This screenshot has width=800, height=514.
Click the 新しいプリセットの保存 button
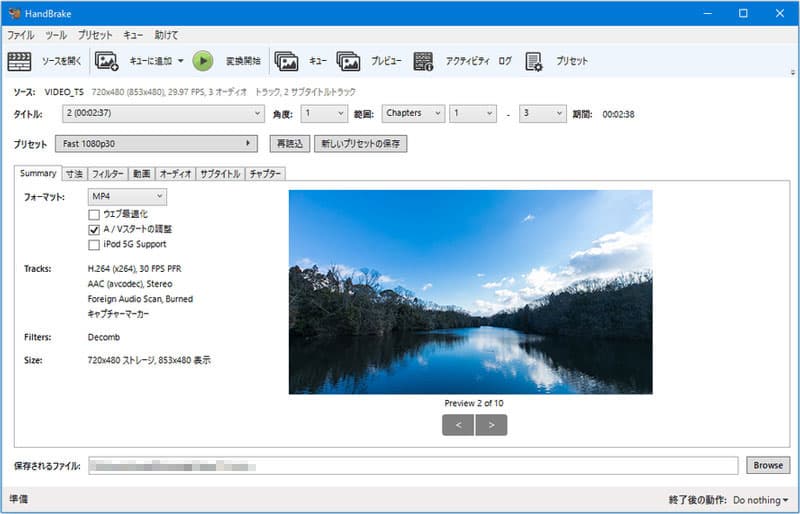(360, 144)
